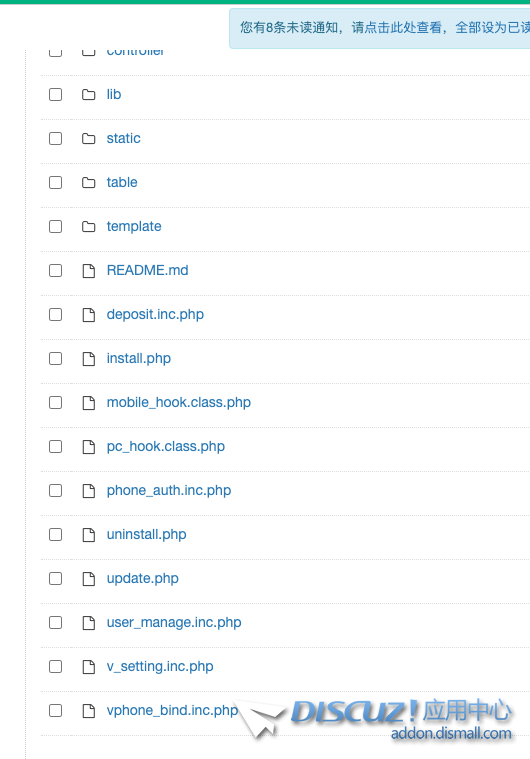Click the file icon beside uninstall.php

click(x=89, y=534)
